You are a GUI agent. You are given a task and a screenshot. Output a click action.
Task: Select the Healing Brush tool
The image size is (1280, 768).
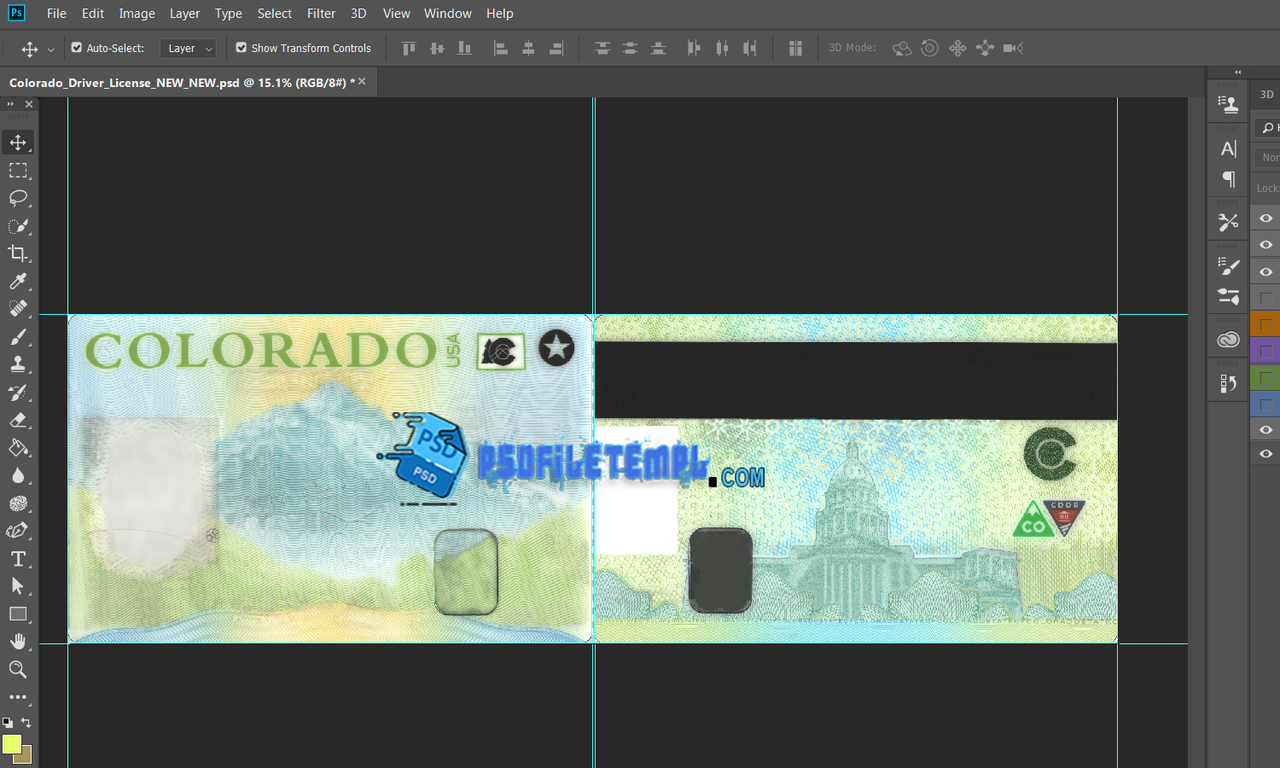coord(18,309)
